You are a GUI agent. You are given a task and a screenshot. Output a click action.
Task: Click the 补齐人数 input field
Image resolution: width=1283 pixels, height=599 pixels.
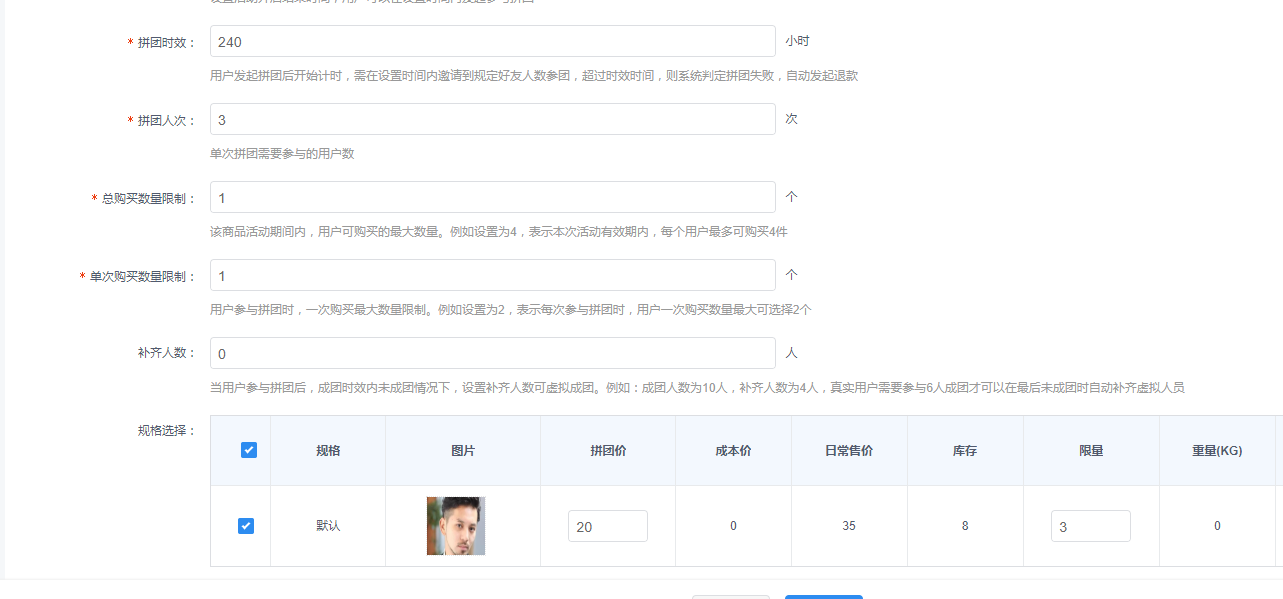[x=492, y=353]
